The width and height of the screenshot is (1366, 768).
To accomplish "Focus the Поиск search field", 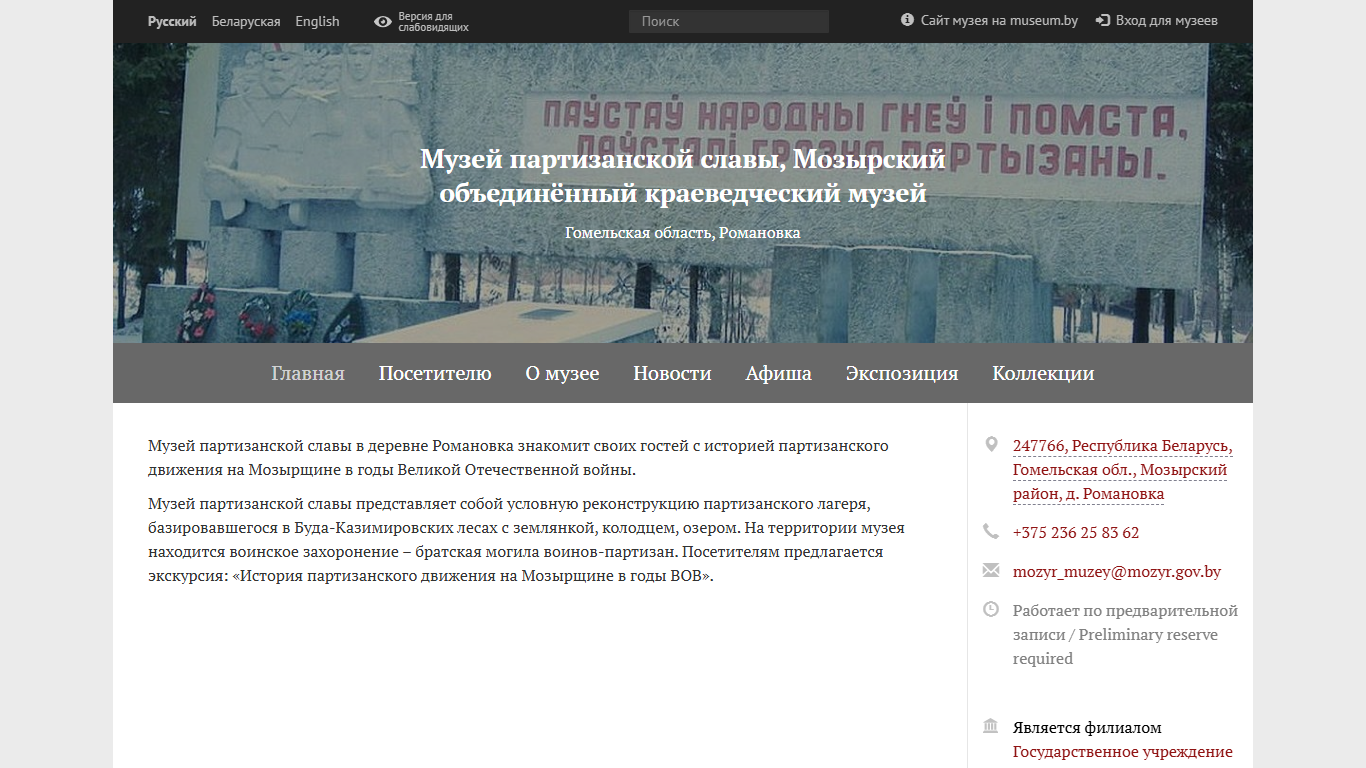I will 729,21.
